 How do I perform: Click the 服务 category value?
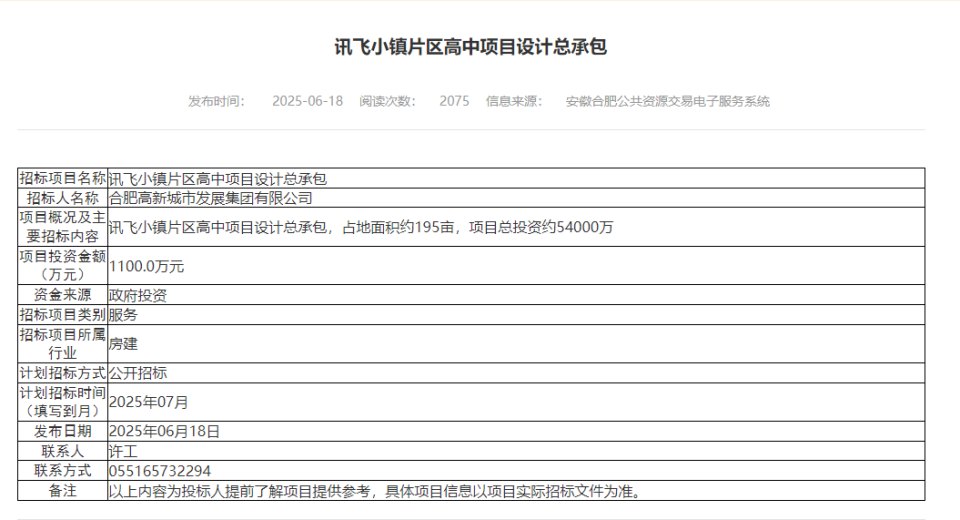click(x=123, y=315)
